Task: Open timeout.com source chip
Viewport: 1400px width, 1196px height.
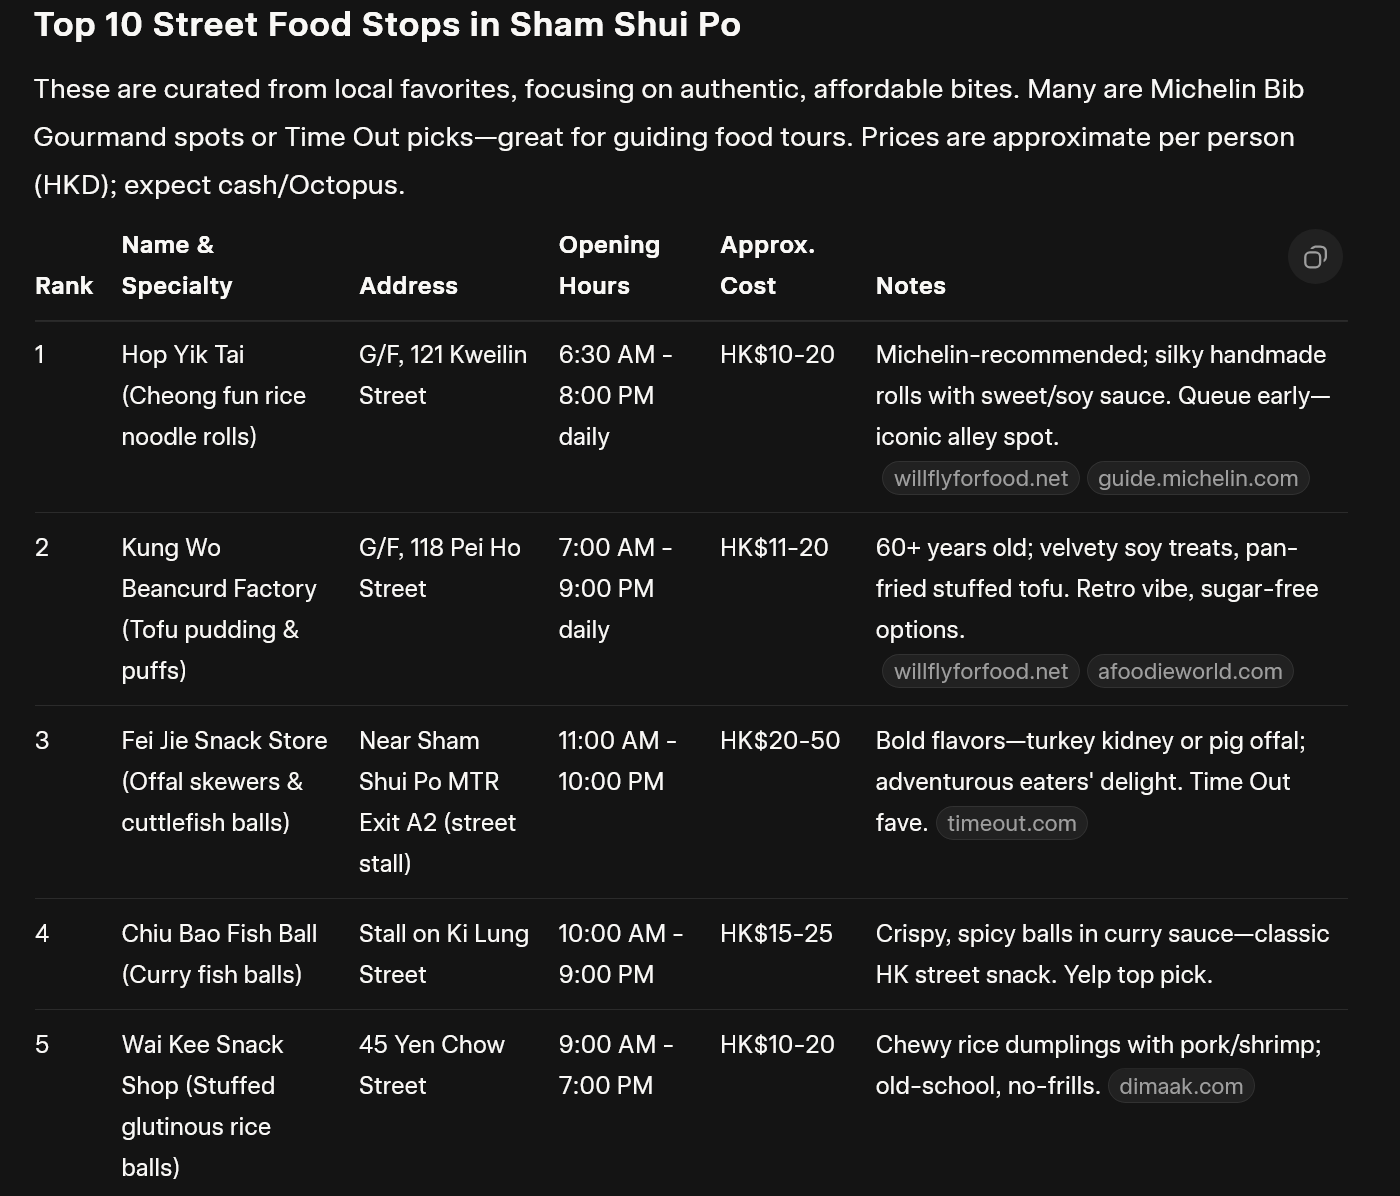Action: pos(1011,824)
